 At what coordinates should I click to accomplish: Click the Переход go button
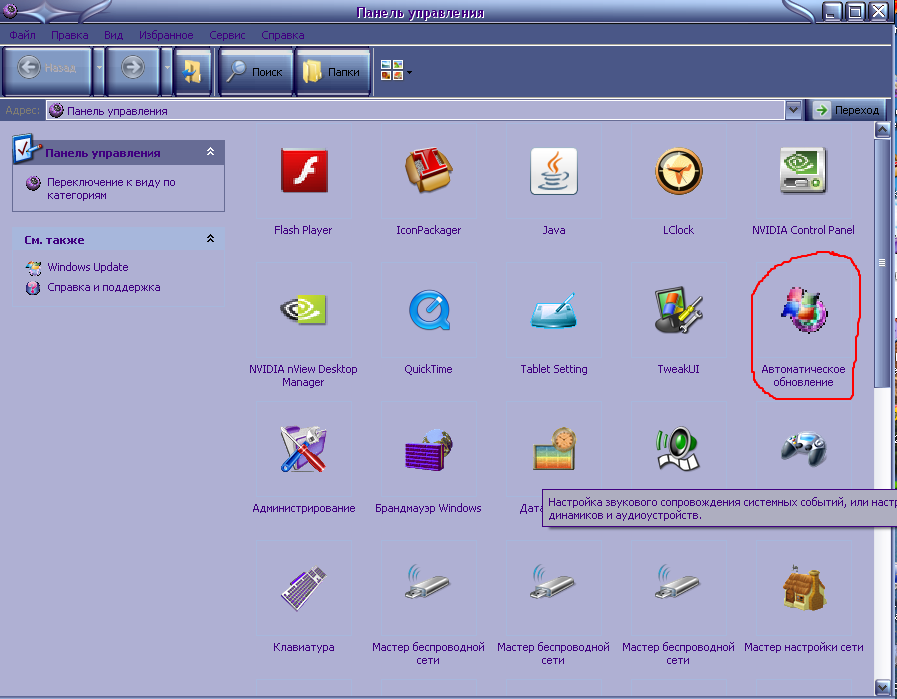pyautogui.click(x=847, y=110)
